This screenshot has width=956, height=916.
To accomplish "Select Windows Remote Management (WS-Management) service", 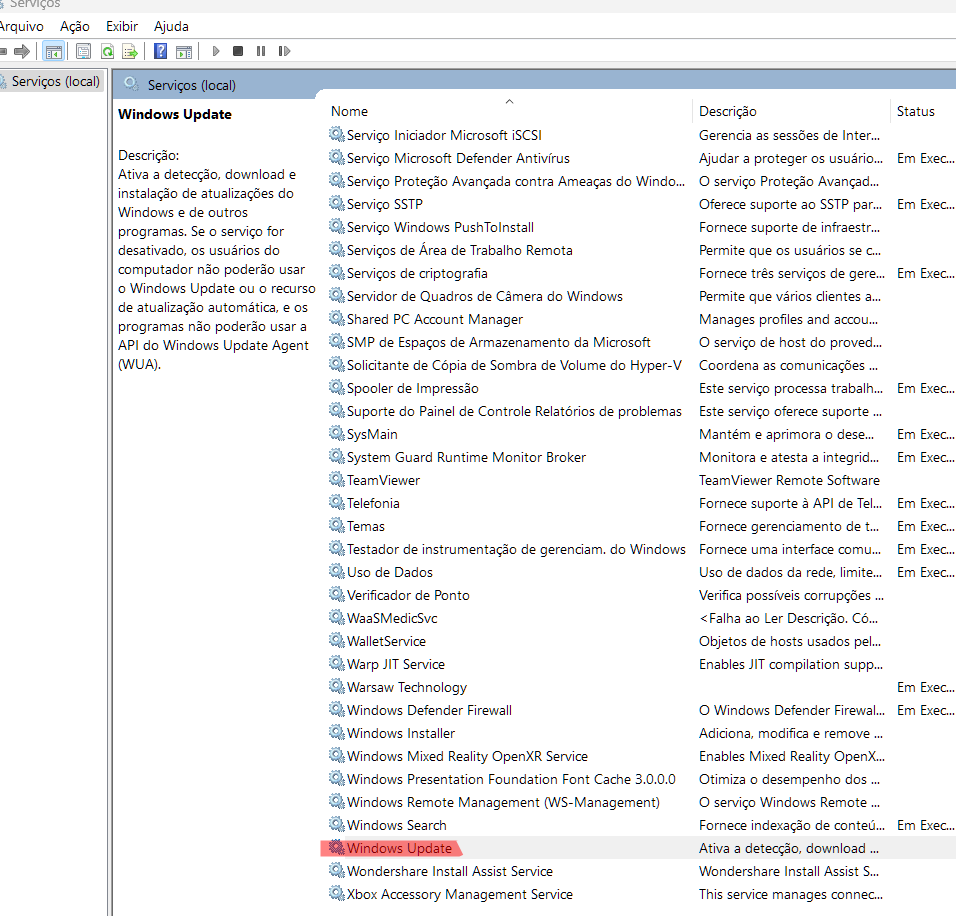I will pyautogui.click(x=503, y=803).
